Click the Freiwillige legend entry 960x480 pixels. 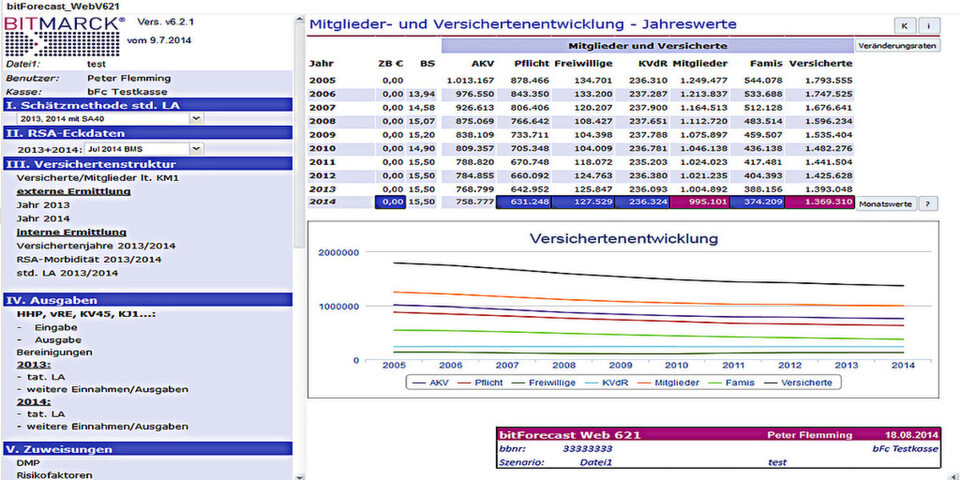point(544,383)
